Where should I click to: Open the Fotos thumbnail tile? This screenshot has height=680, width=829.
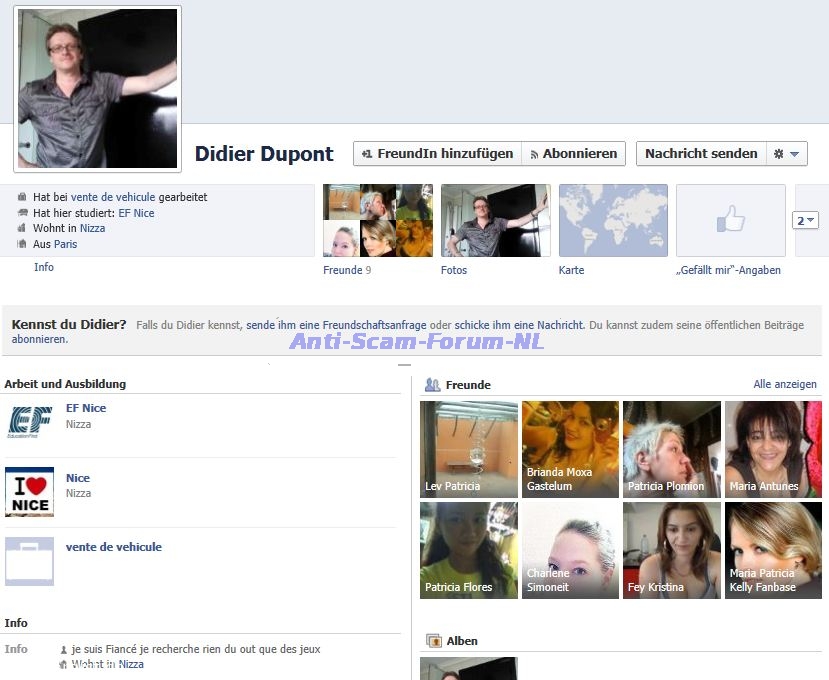pyautogui.click(x=495, y=220)
